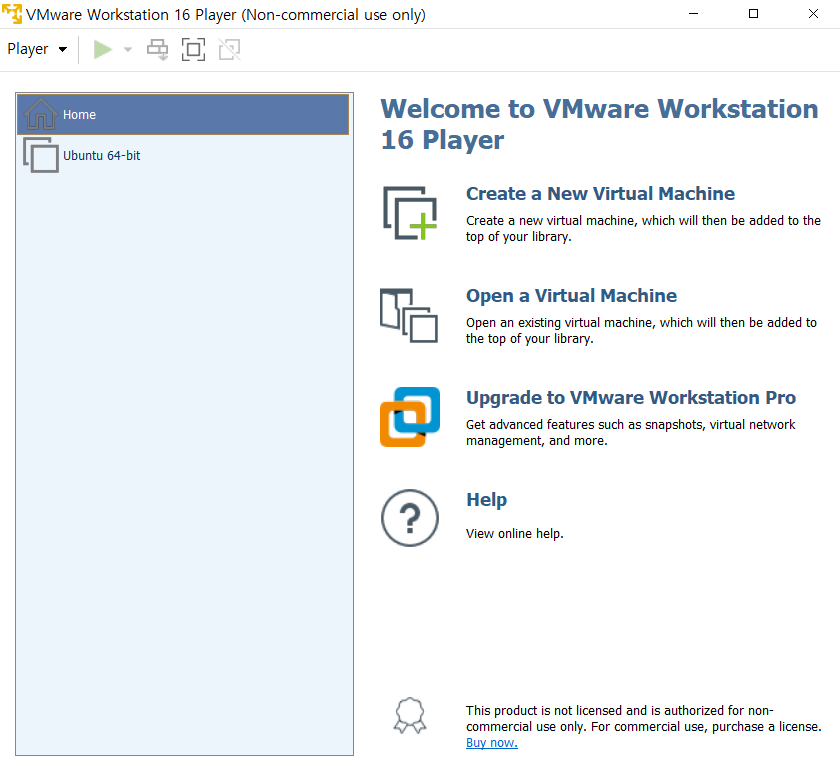The height and width of the screenshot is (774, 840).
Task: Click the new VM icon with green plus
Action: (410, 213)
